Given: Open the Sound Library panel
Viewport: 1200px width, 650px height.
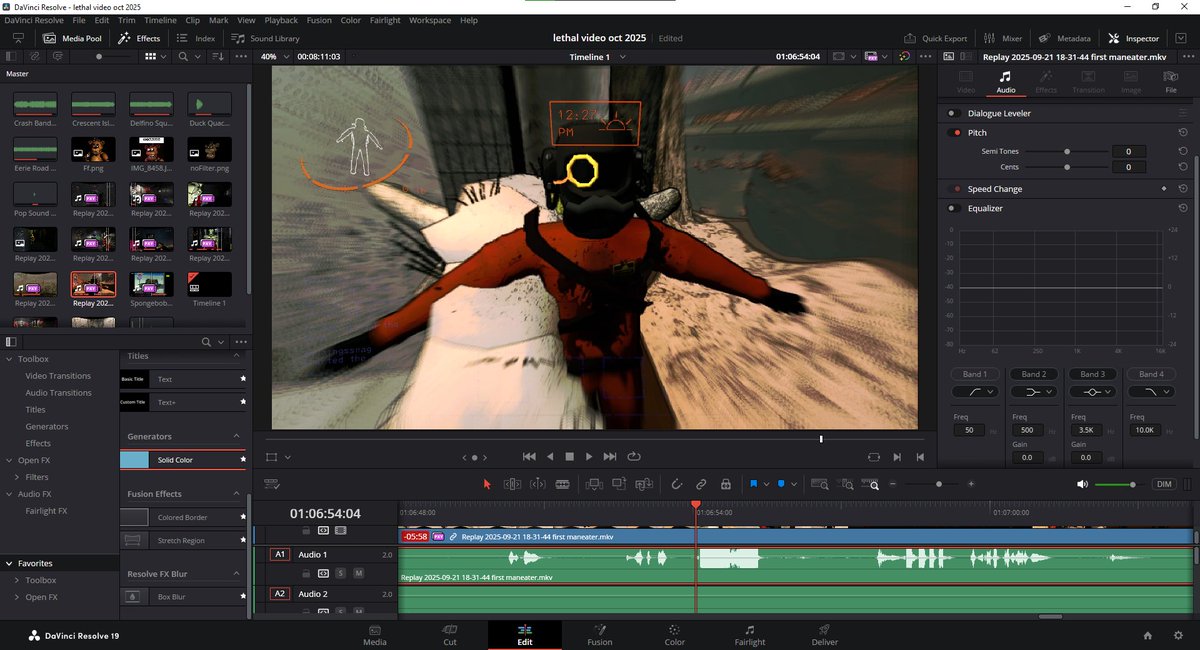Looking at the screenshot, I should pos(266,38).
